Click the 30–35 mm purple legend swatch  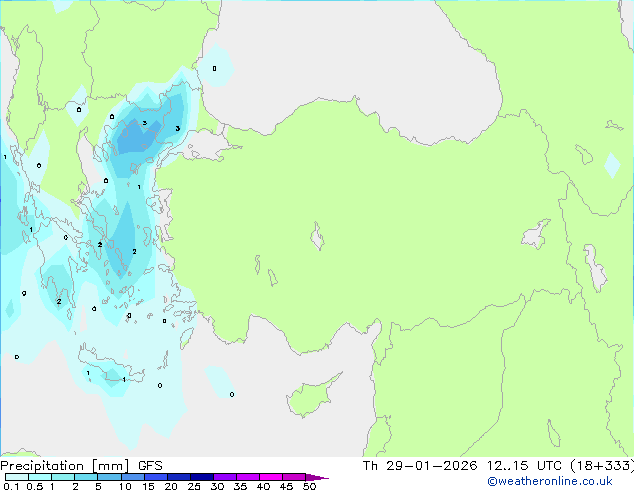pyautogui.click(x=225, y=477)
